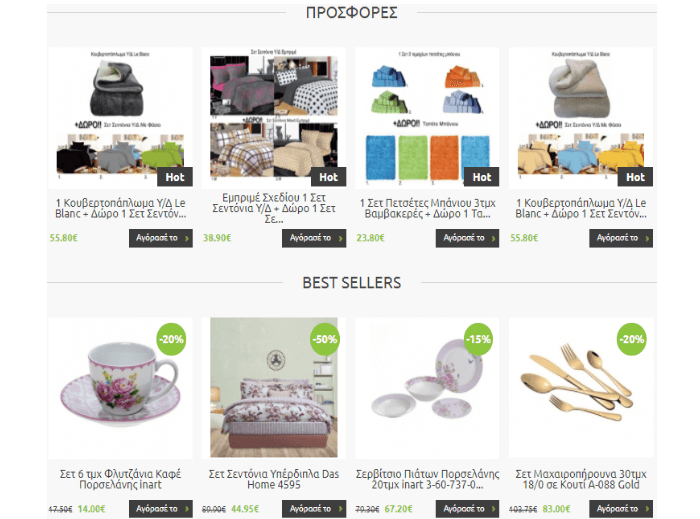Click the Hot badge on printed sheet set
The height and width of the screenshot is (519, 700).
coord(329,177)
